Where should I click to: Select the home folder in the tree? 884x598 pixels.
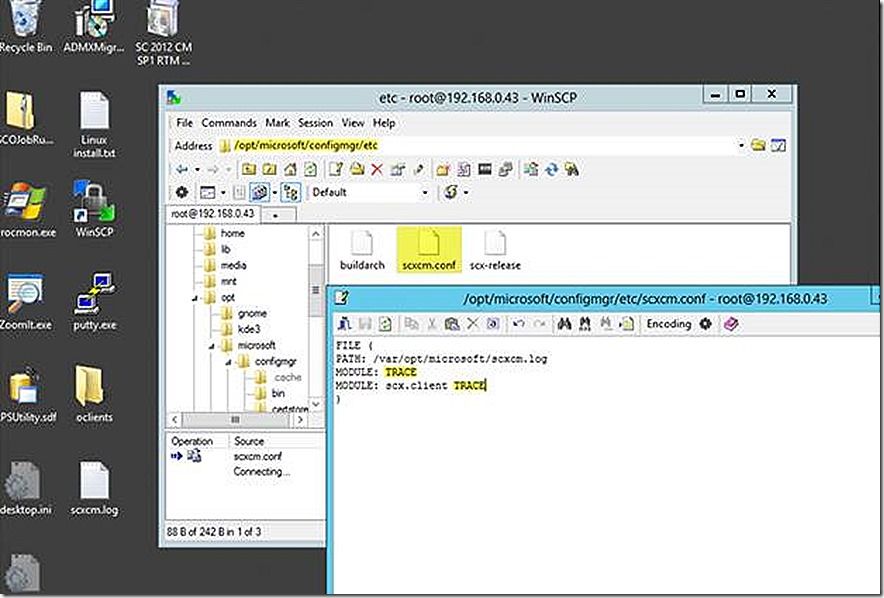(x=232, y=233)
